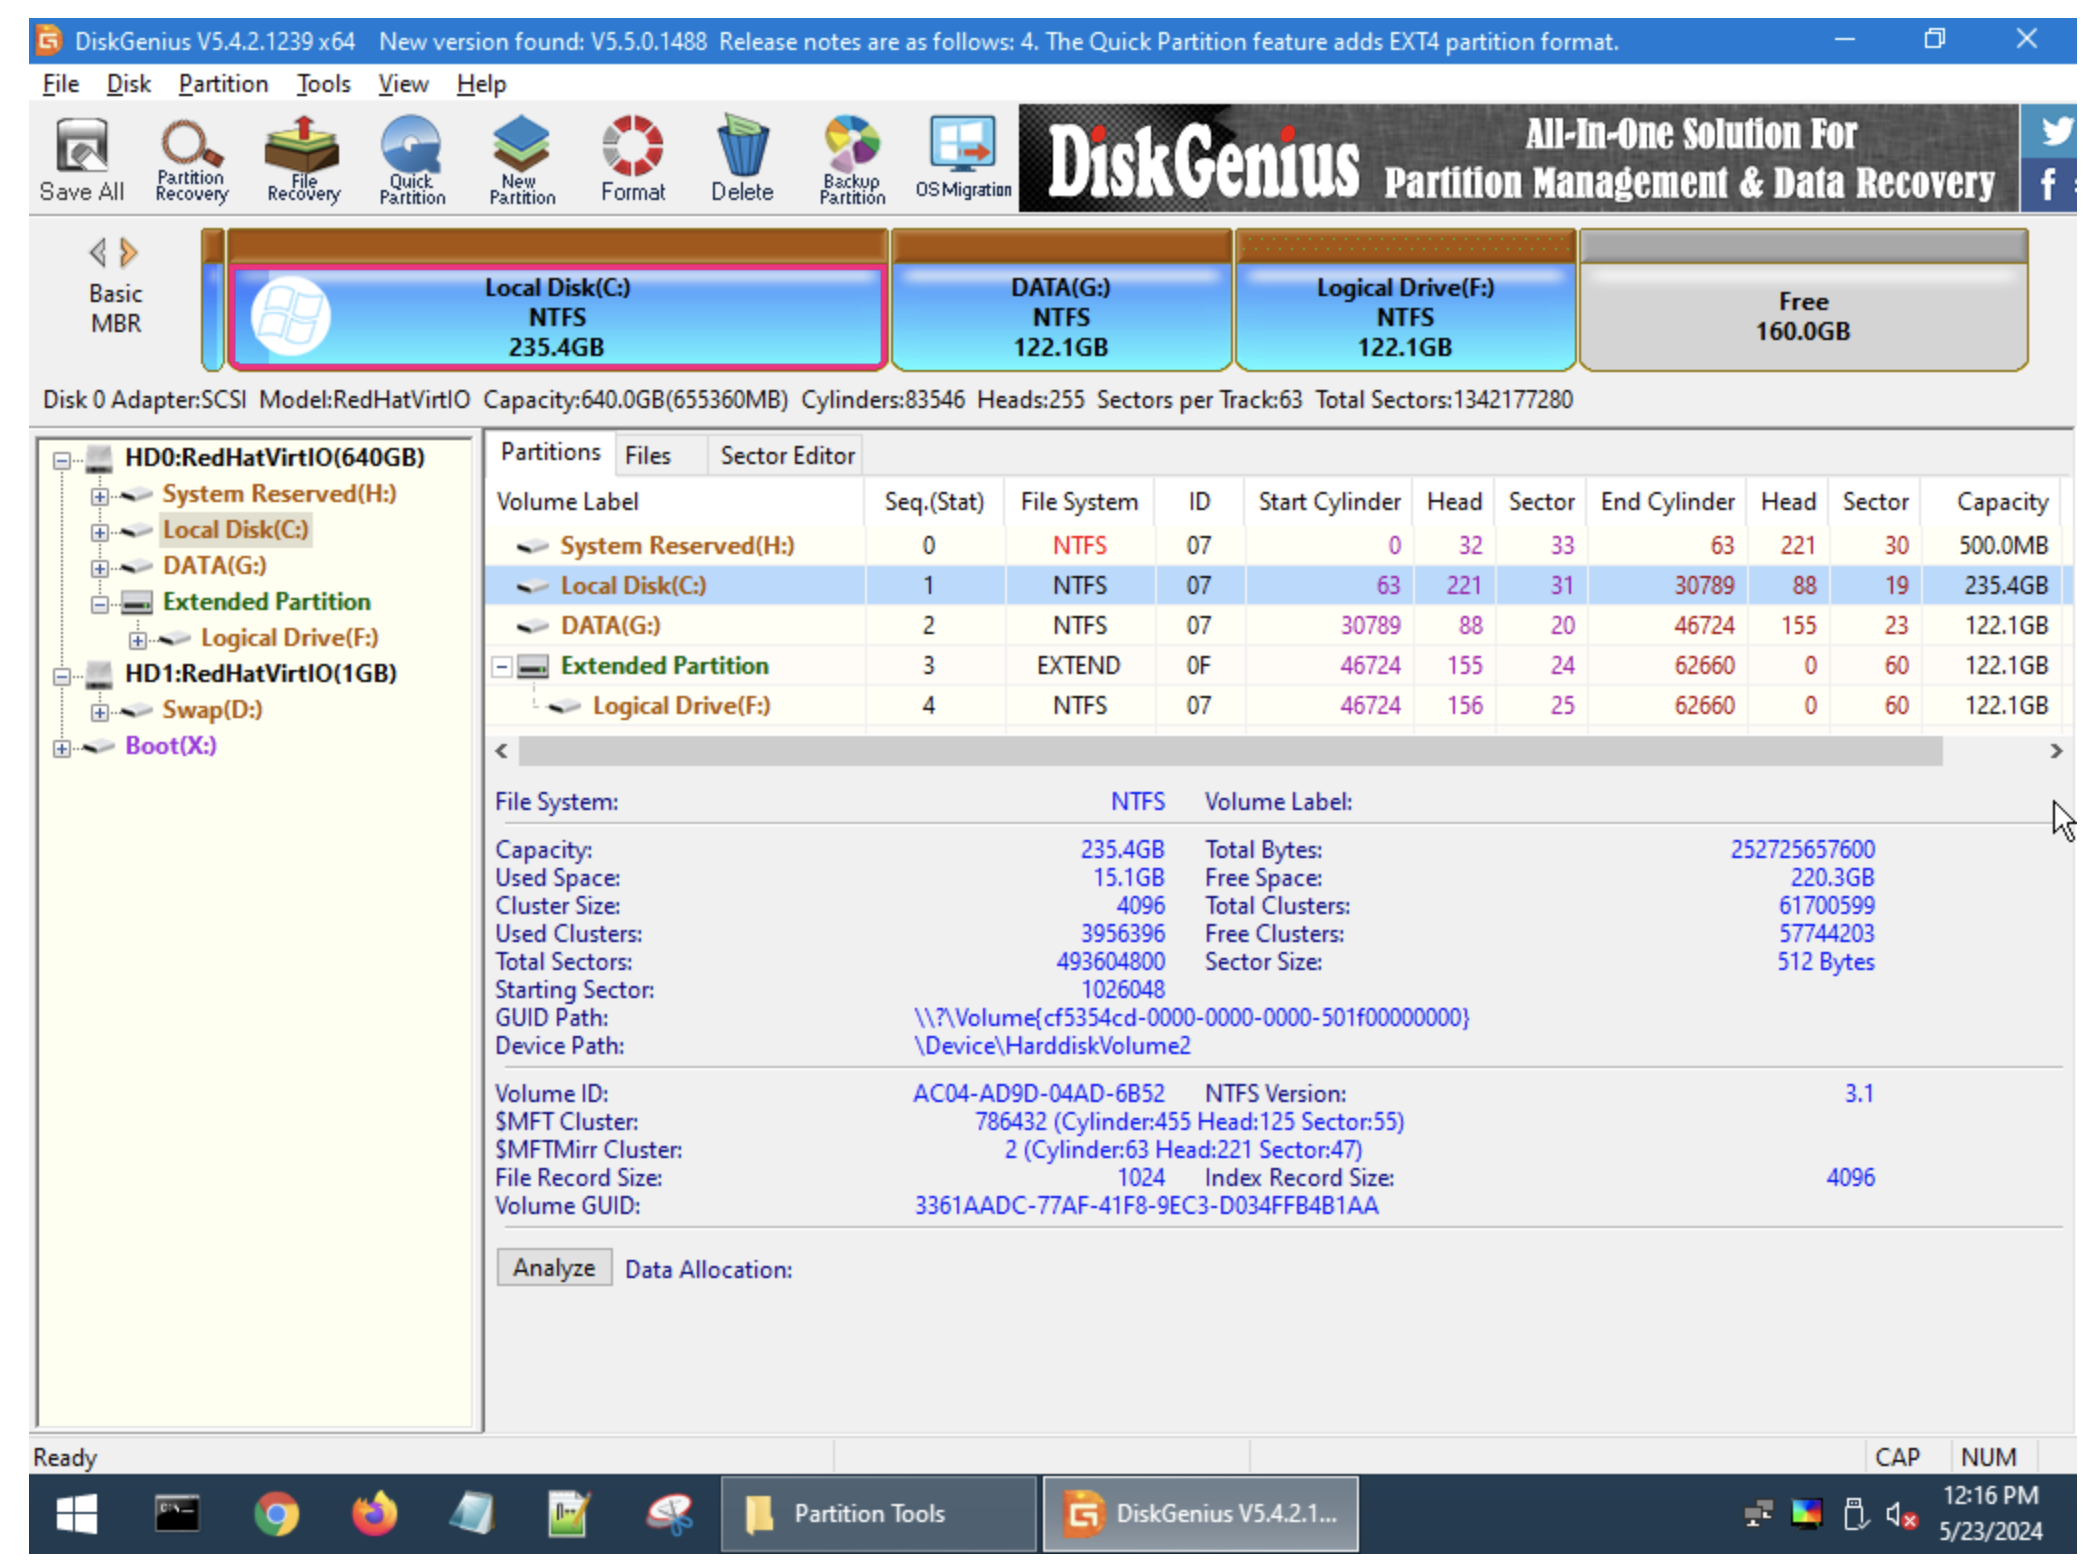Expand the Swap(D:) tree node
This screenshot has width=2094, height=1568.
[x=99, y=710]
